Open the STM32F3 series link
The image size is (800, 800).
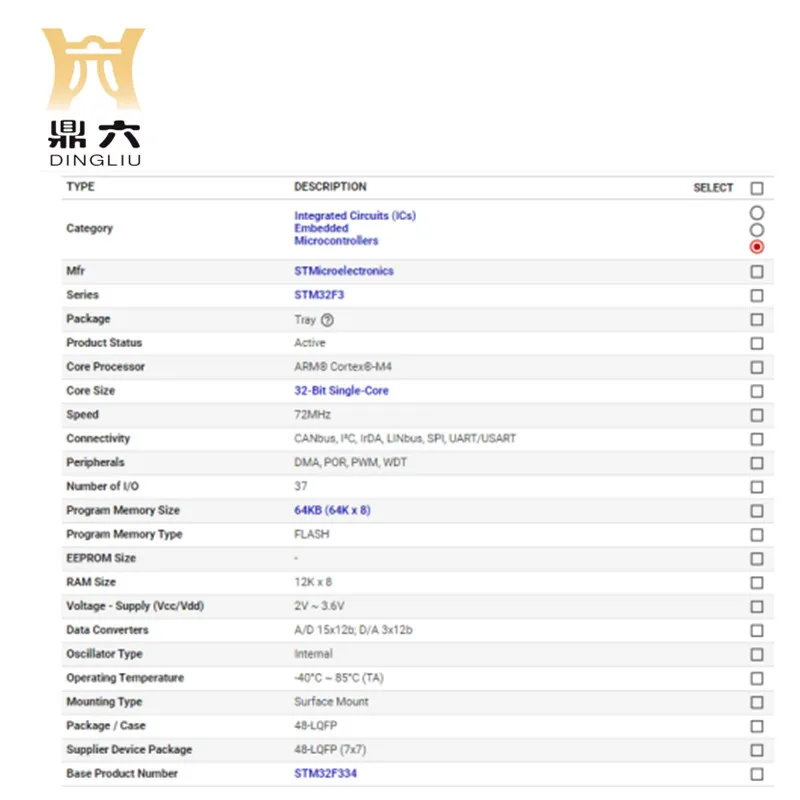click(x=319, y=295)
